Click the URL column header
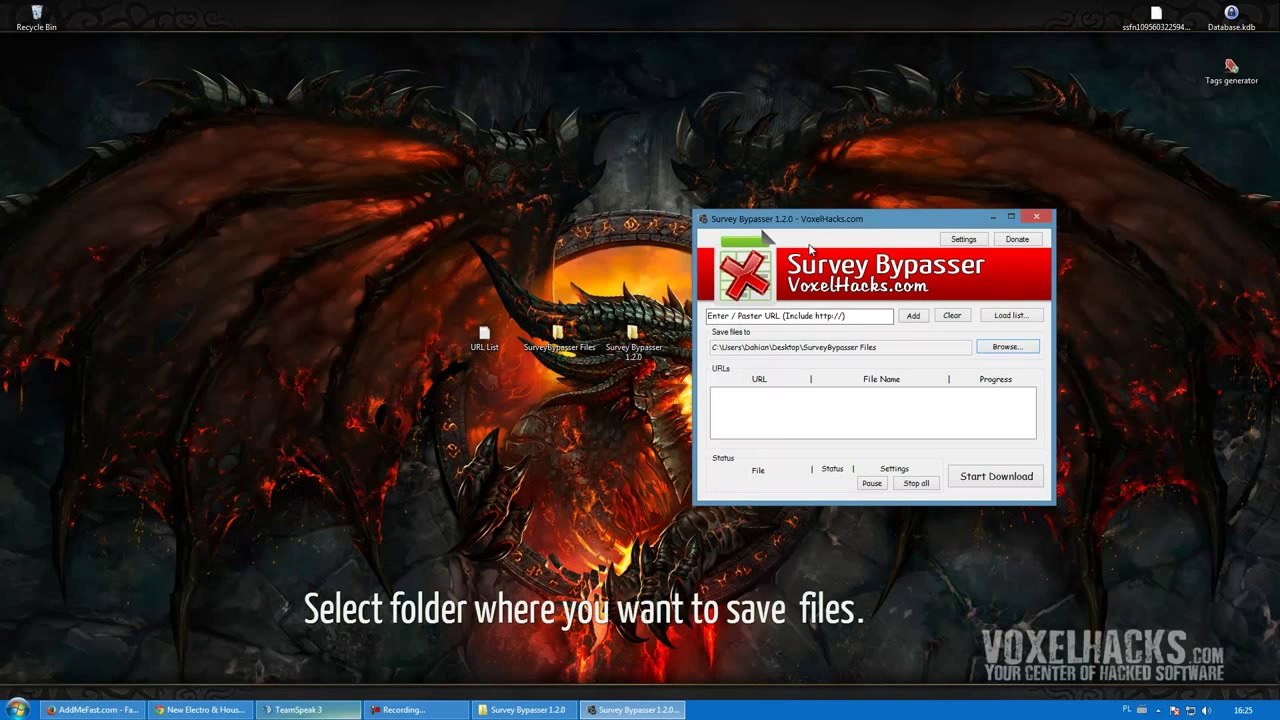Image resolution: width=1280 pixels, height=720 pixels. coord(759,379)
